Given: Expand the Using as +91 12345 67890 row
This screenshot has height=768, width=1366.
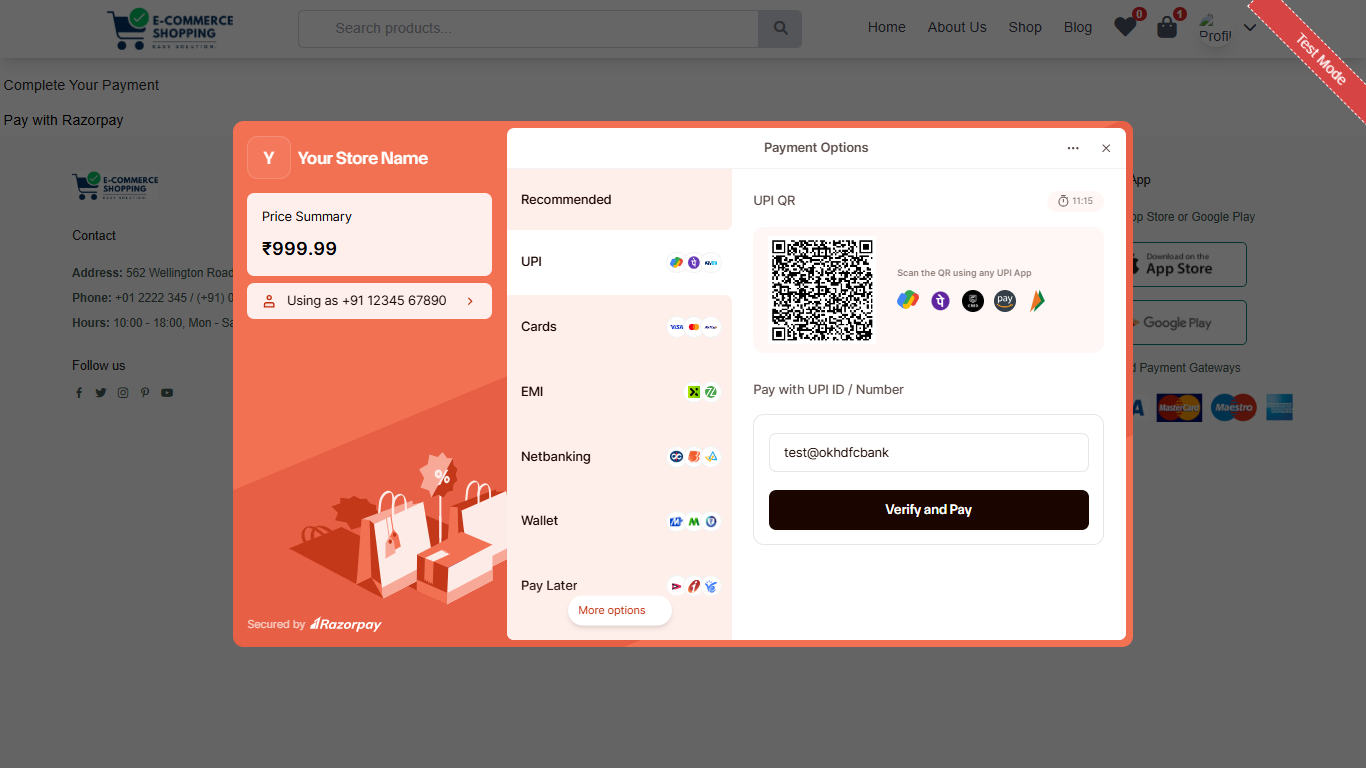Looking at the screenshot, I should 369,301.
